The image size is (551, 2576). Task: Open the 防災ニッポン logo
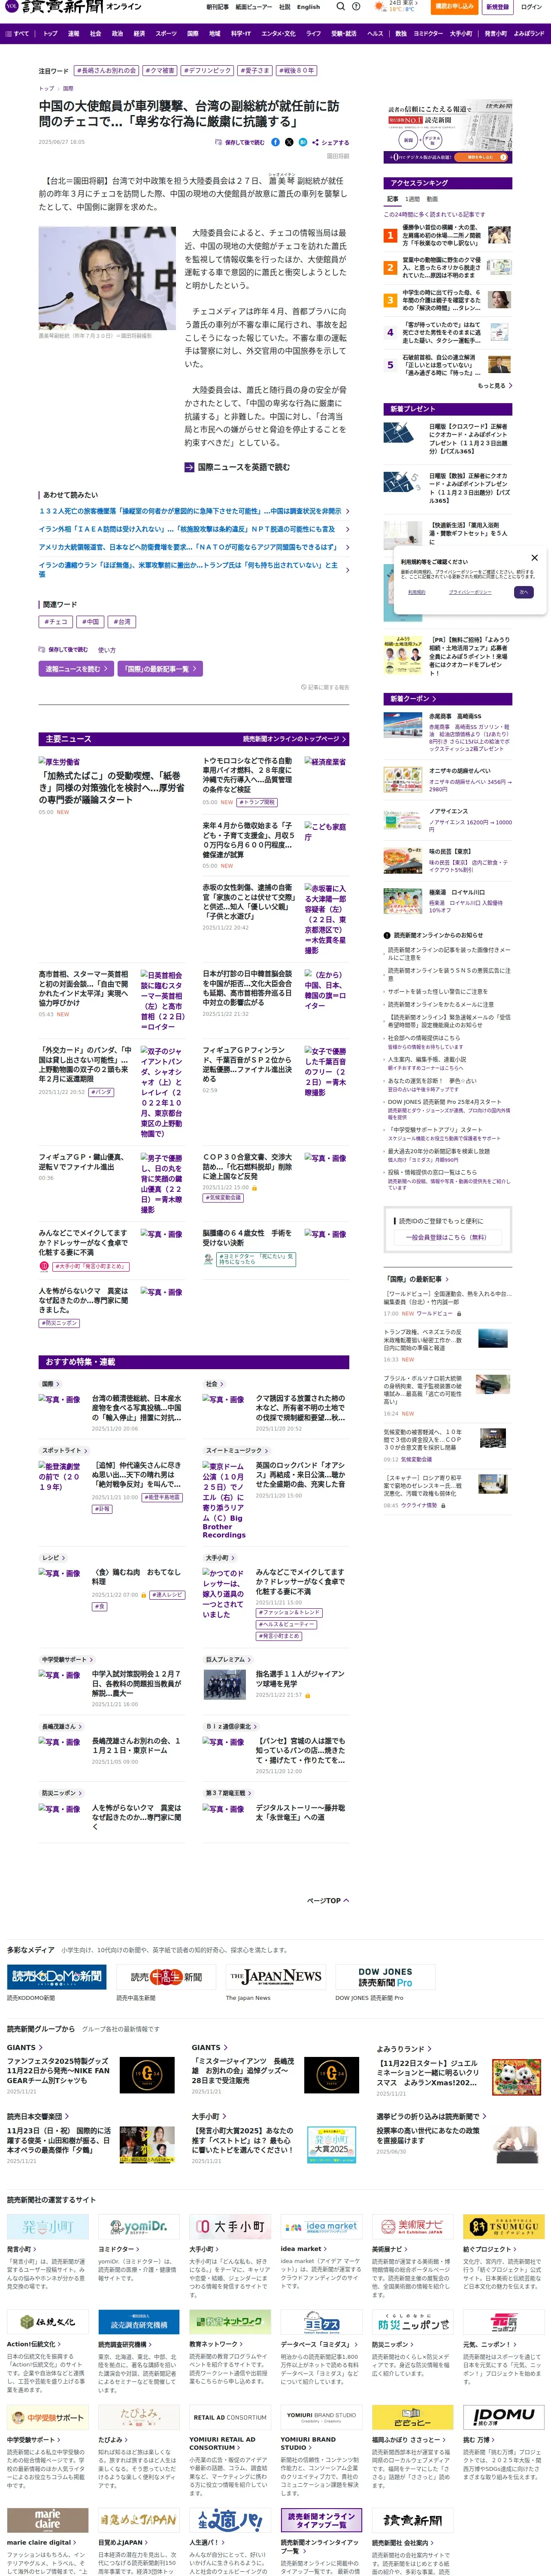pyautogui.click(x=413, y=2322)
